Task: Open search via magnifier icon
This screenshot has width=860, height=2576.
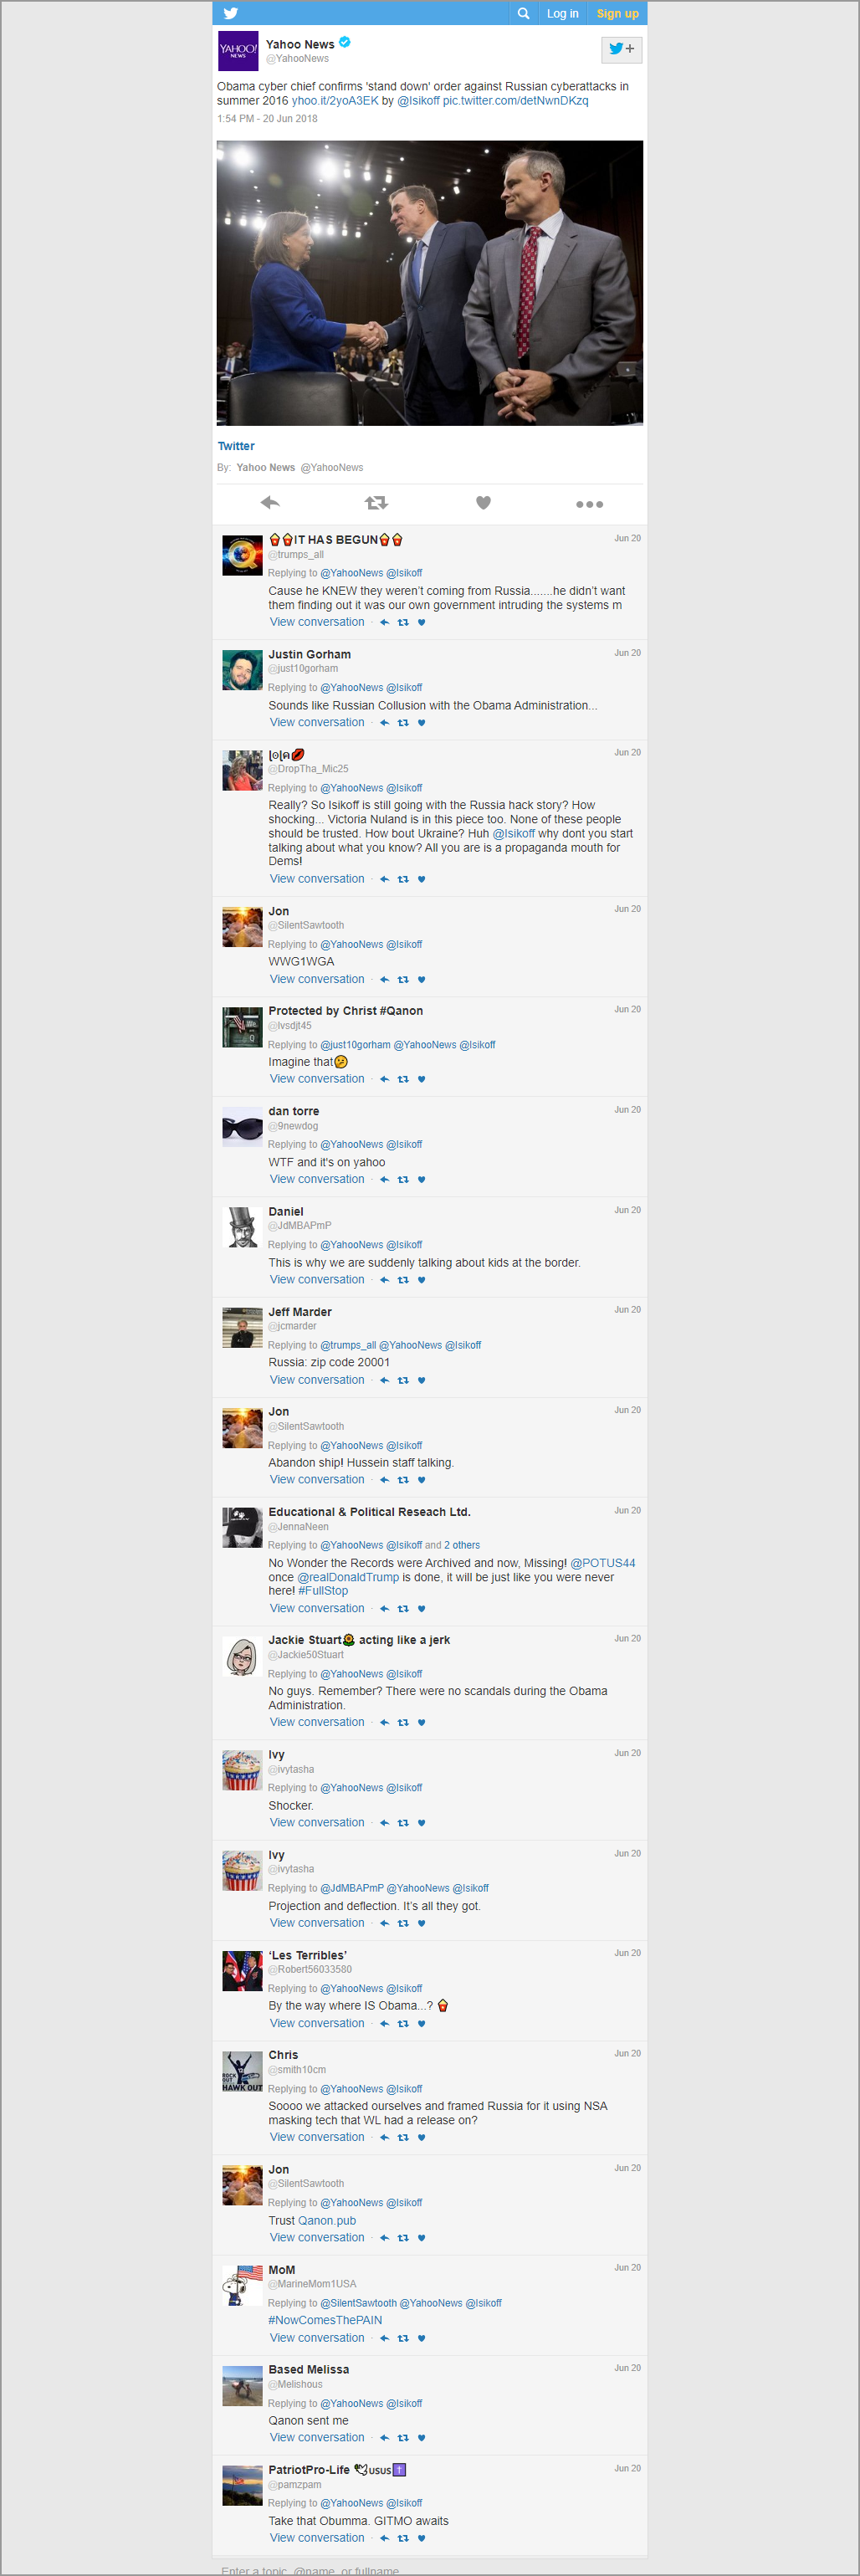Action: coord(523,13)
